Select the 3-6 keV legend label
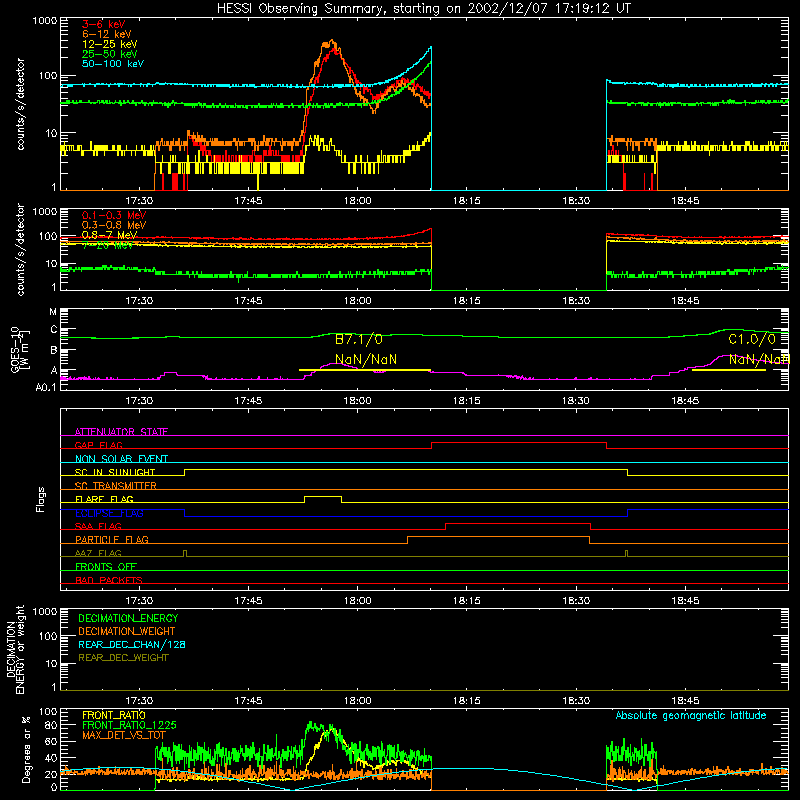 tap(104, 24)
